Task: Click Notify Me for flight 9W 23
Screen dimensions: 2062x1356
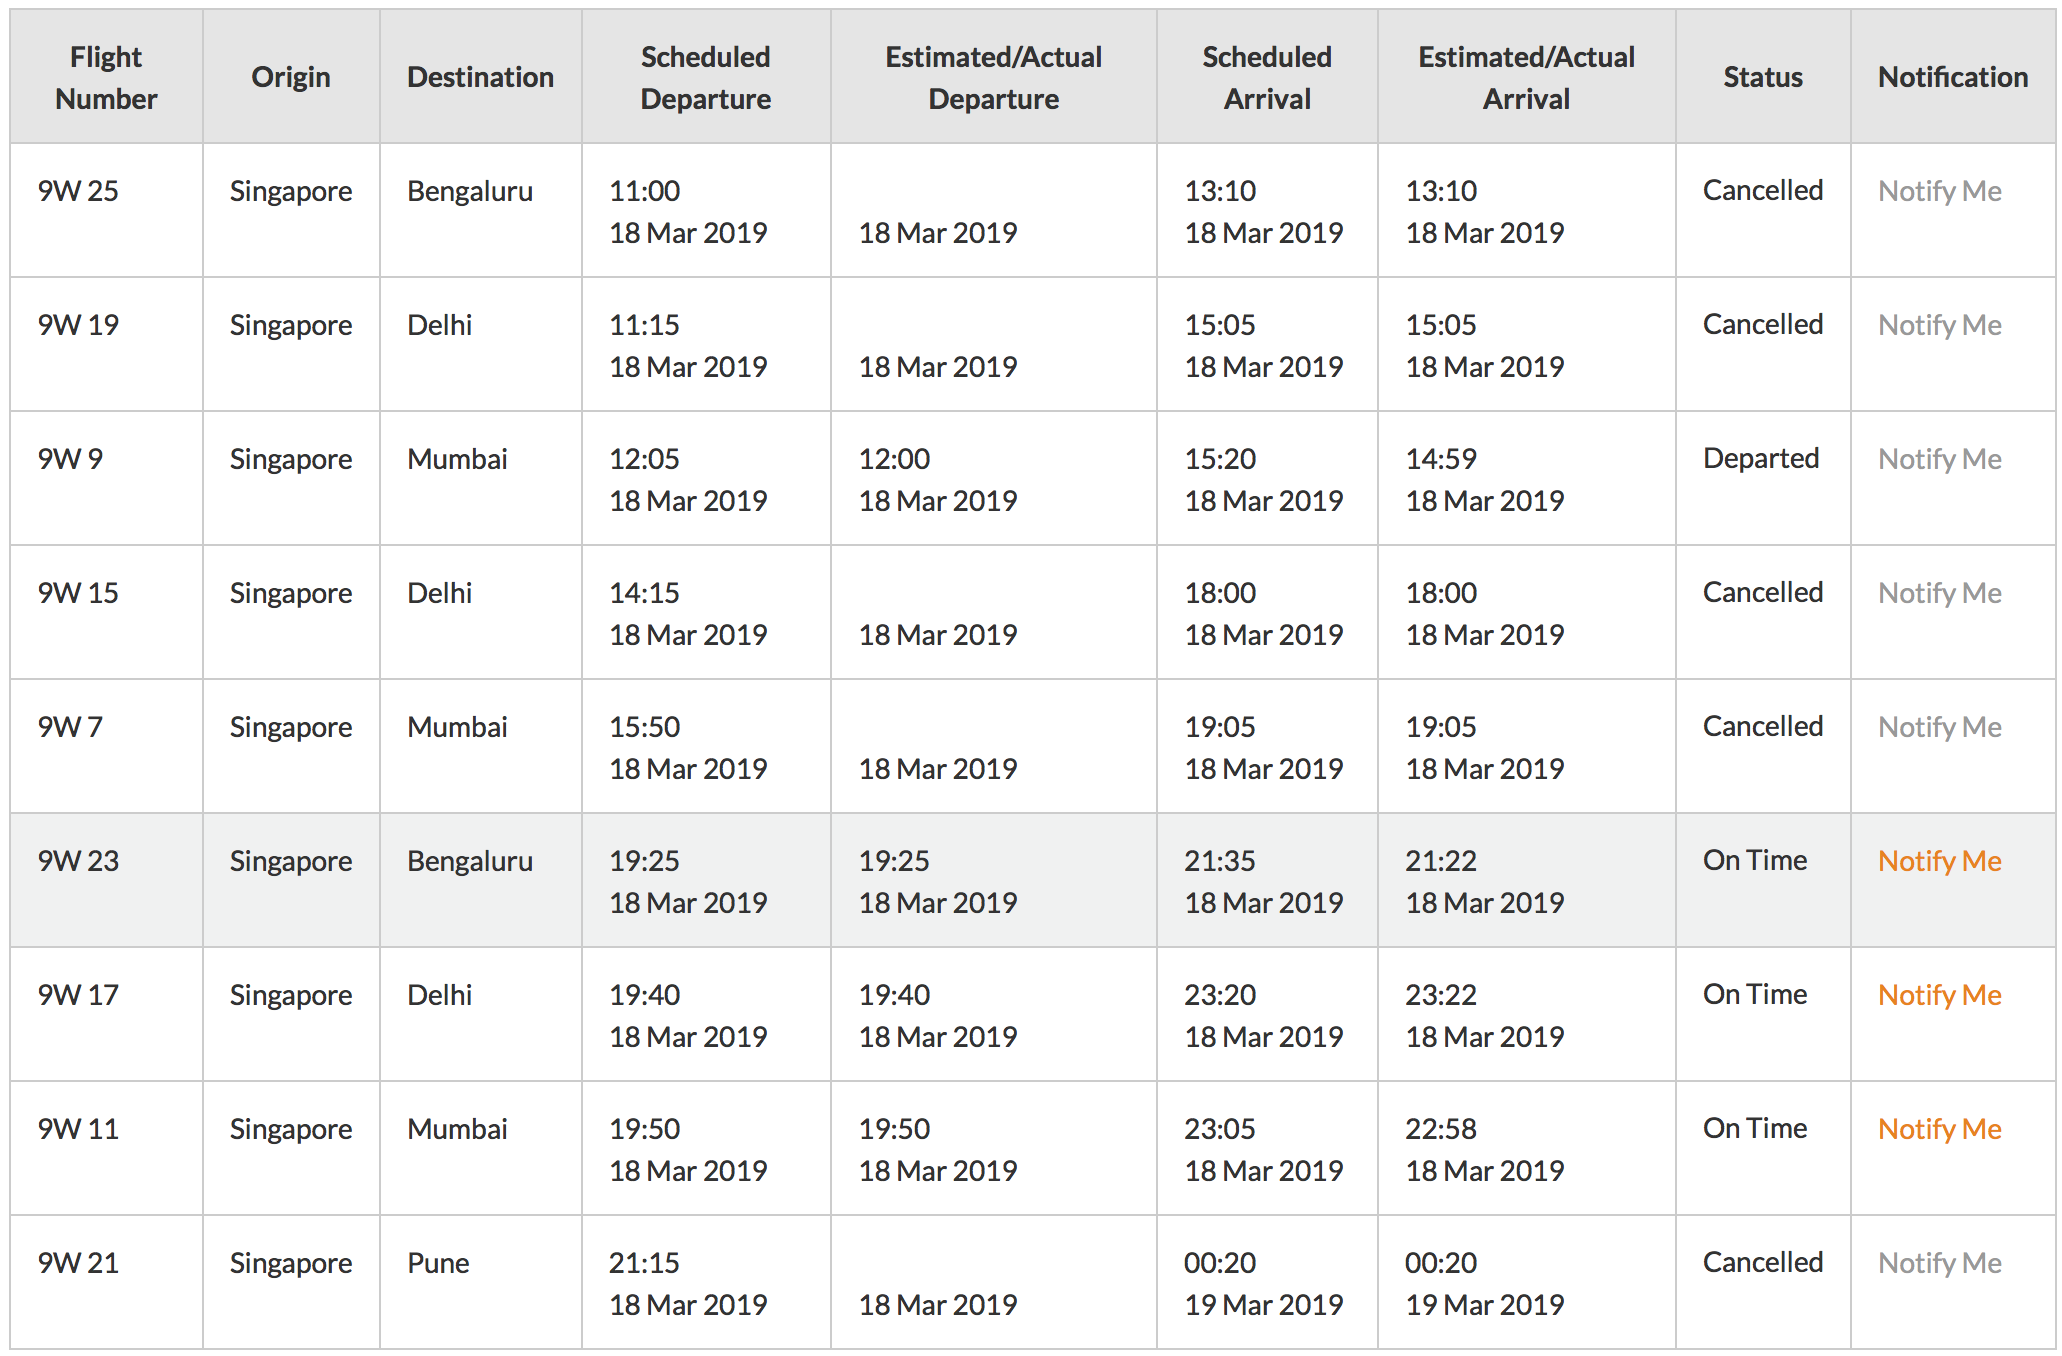Action: (x=1939, y=861)
